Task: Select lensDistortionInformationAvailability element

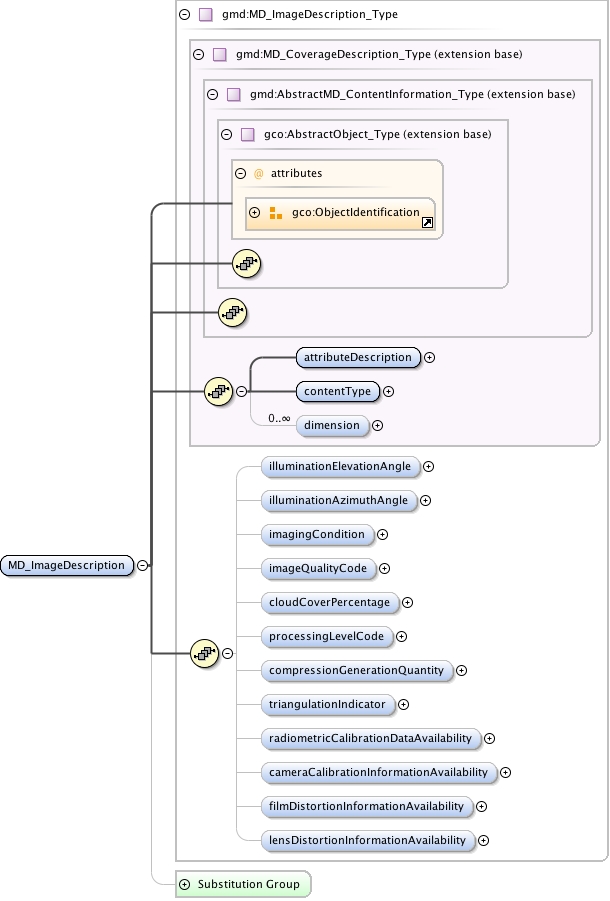Action: 368,840
